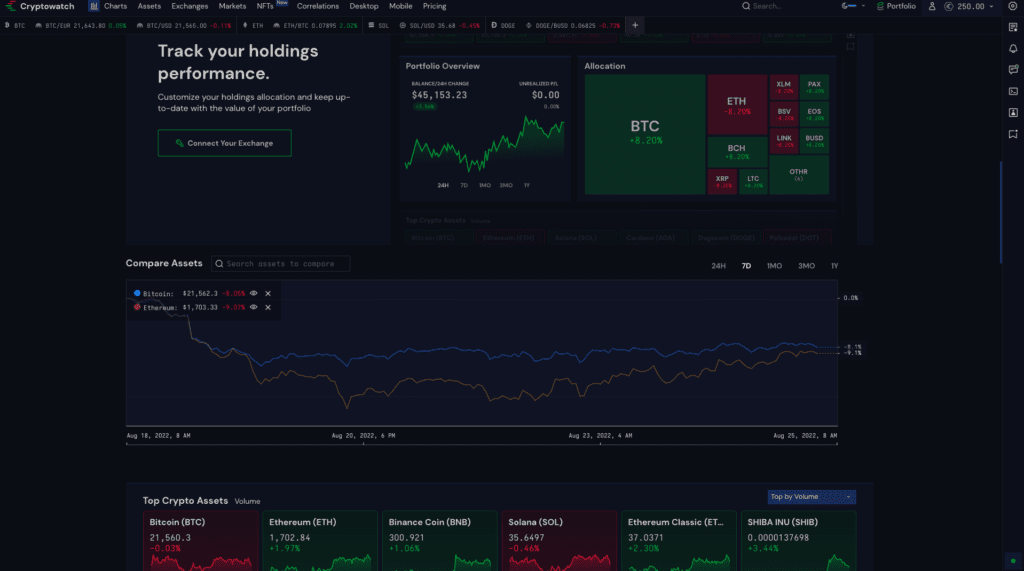Screen dimensions: 1024x571
Task: Open the Pricing page
Action: 434,6
